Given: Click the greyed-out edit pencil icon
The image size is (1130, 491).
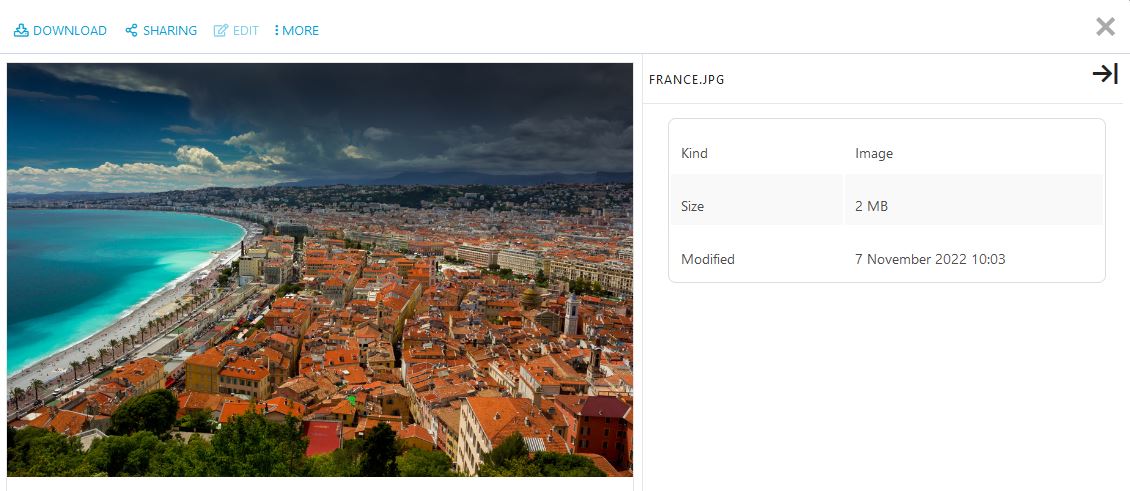Looking at the screenshot, I should [x=221, y=31].
